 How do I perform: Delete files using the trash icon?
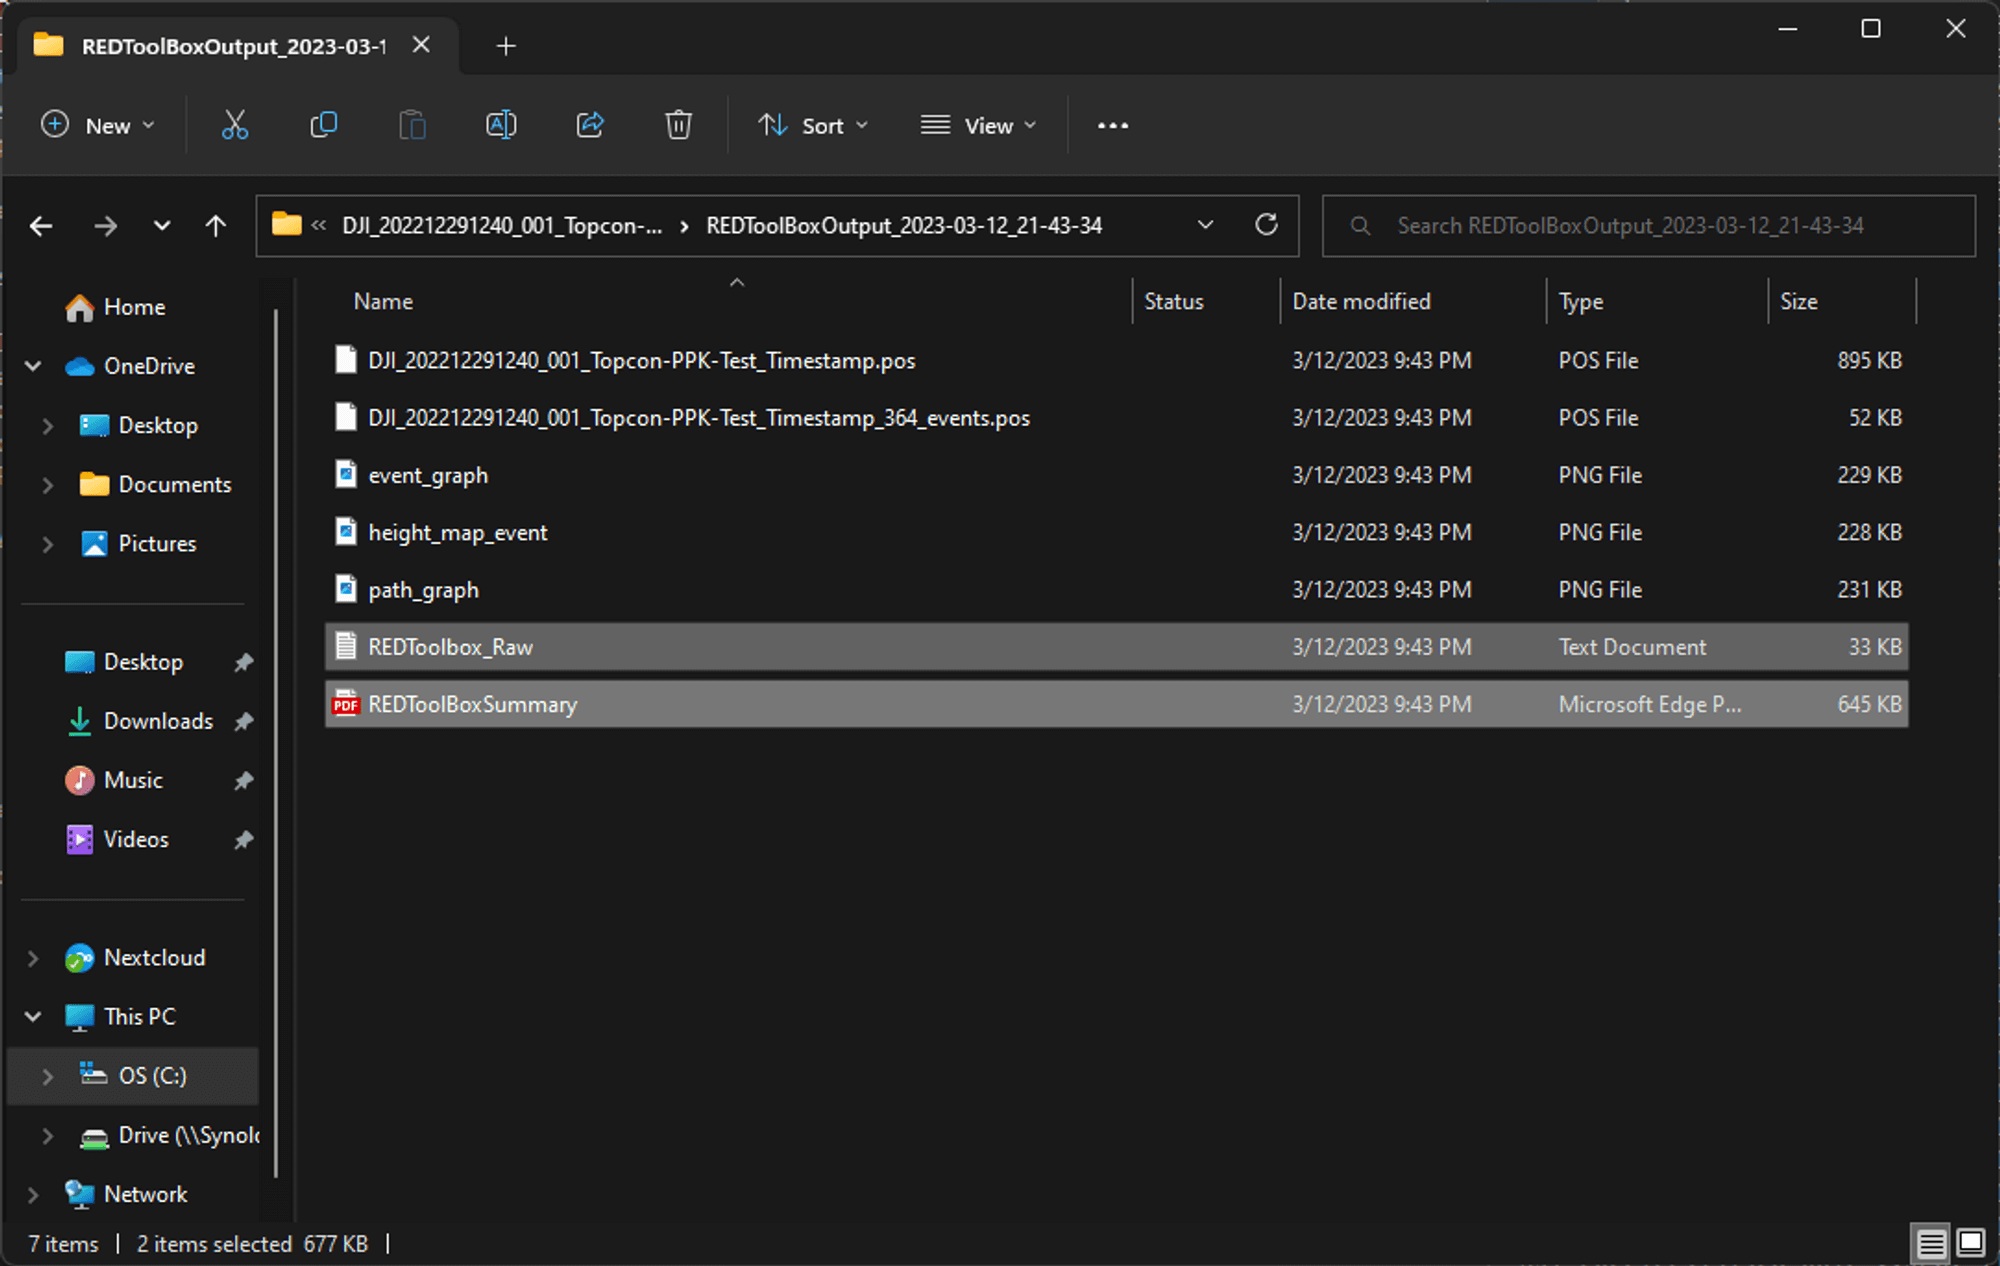click(679, 125)
